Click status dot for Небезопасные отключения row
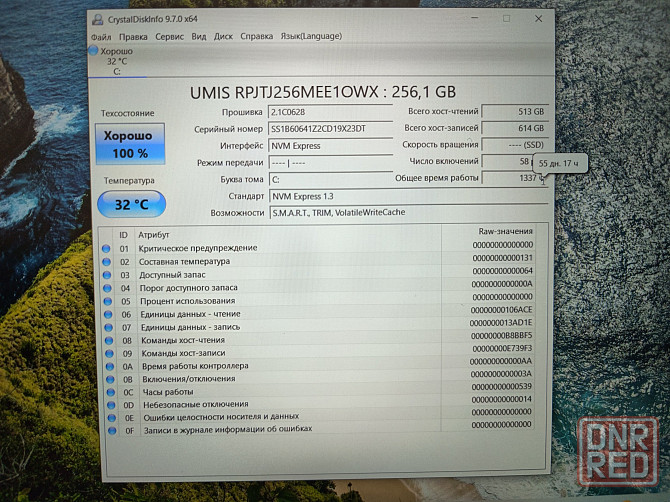 (111, 405)
